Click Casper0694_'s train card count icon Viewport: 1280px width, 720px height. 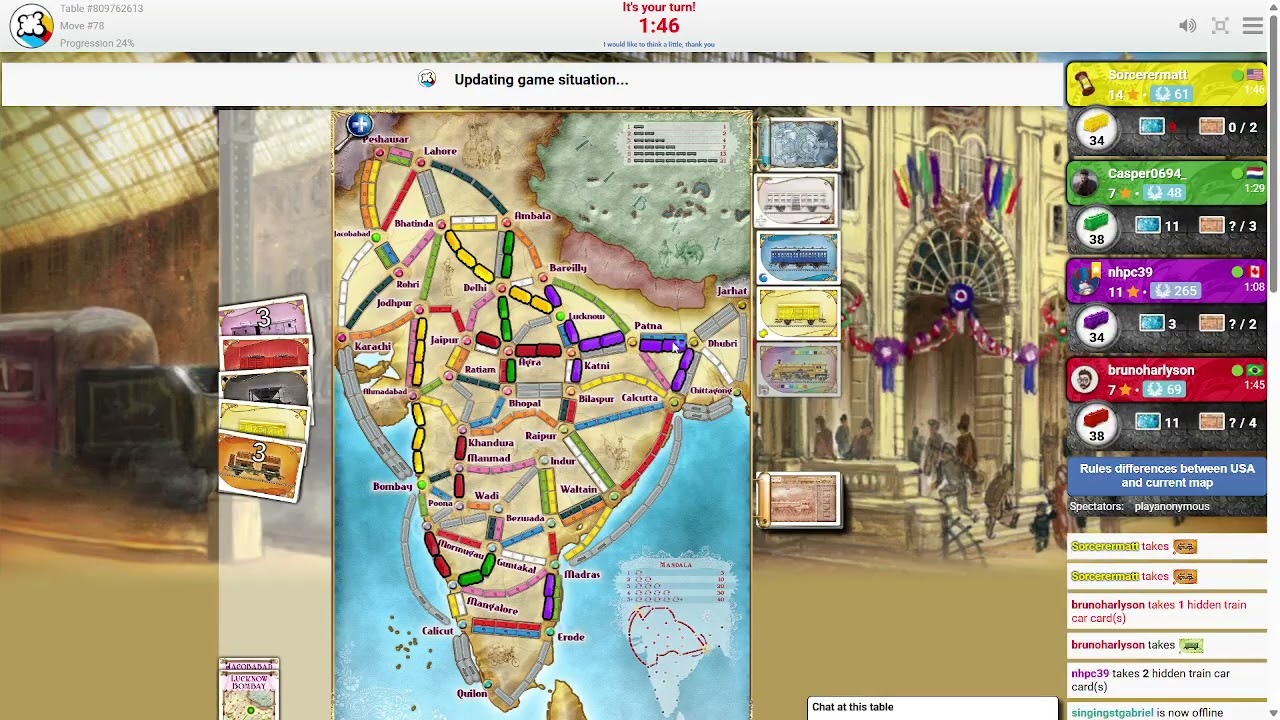tap(1147, 226)
